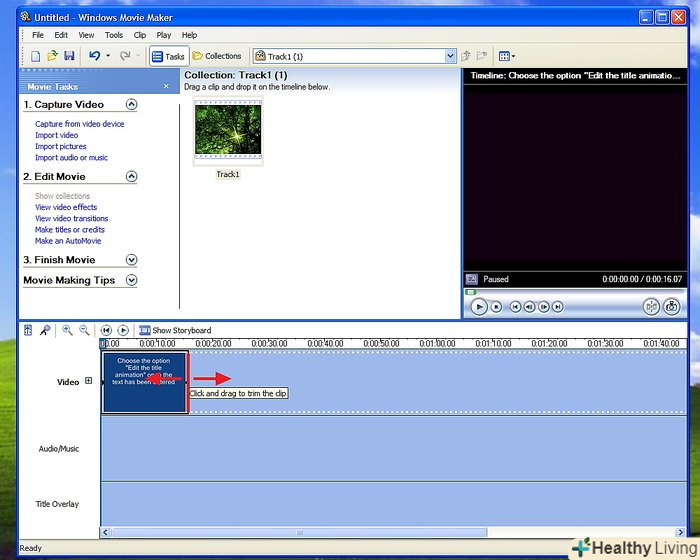Viewport: 700px width, 560px height.
Task: Click the Save Project toolbar icon
Action: (x=68, y=56)
